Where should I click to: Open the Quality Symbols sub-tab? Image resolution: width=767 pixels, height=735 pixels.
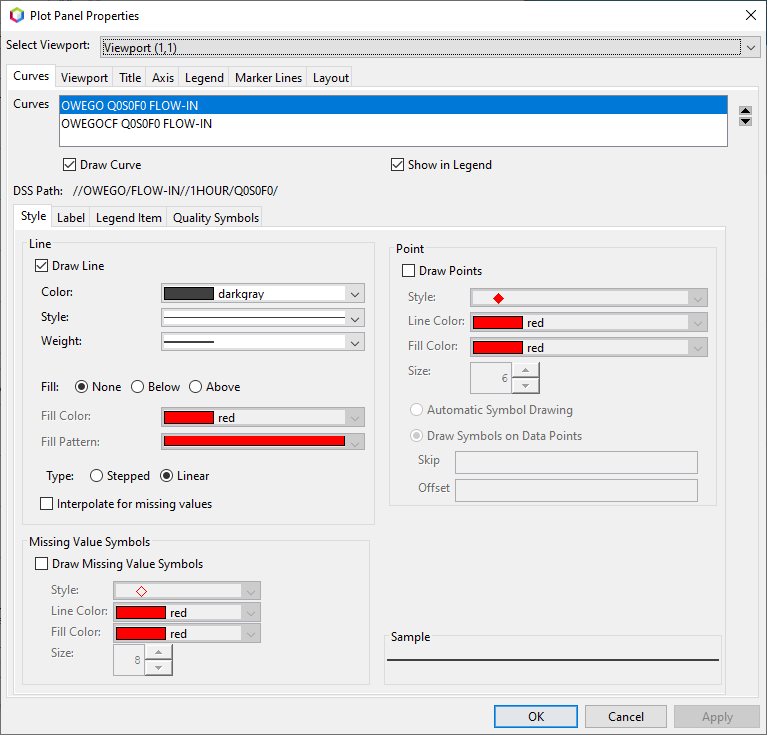tap(216, 218)
